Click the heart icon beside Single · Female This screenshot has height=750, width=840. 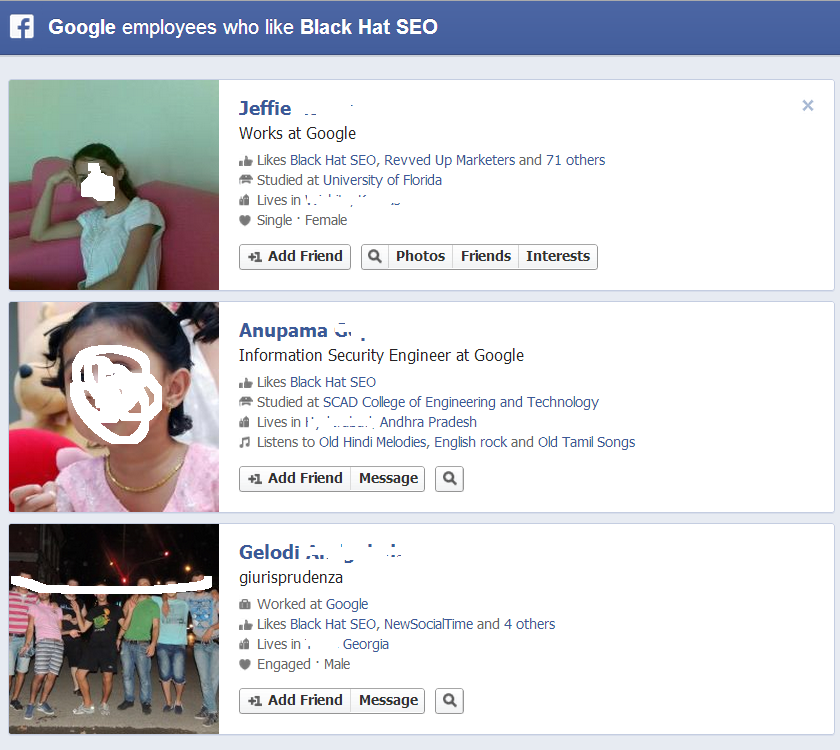pos(245,221)
